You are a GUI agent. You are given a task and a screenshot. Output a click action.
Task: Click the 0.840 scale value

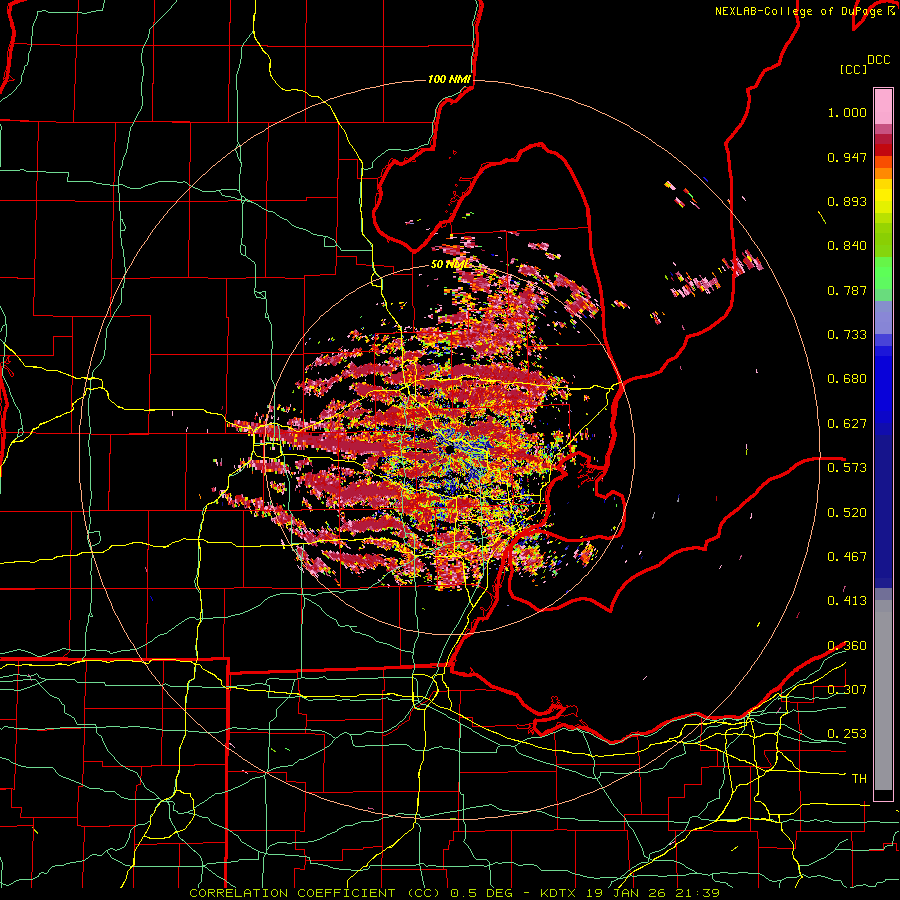[x=847, y=246]
